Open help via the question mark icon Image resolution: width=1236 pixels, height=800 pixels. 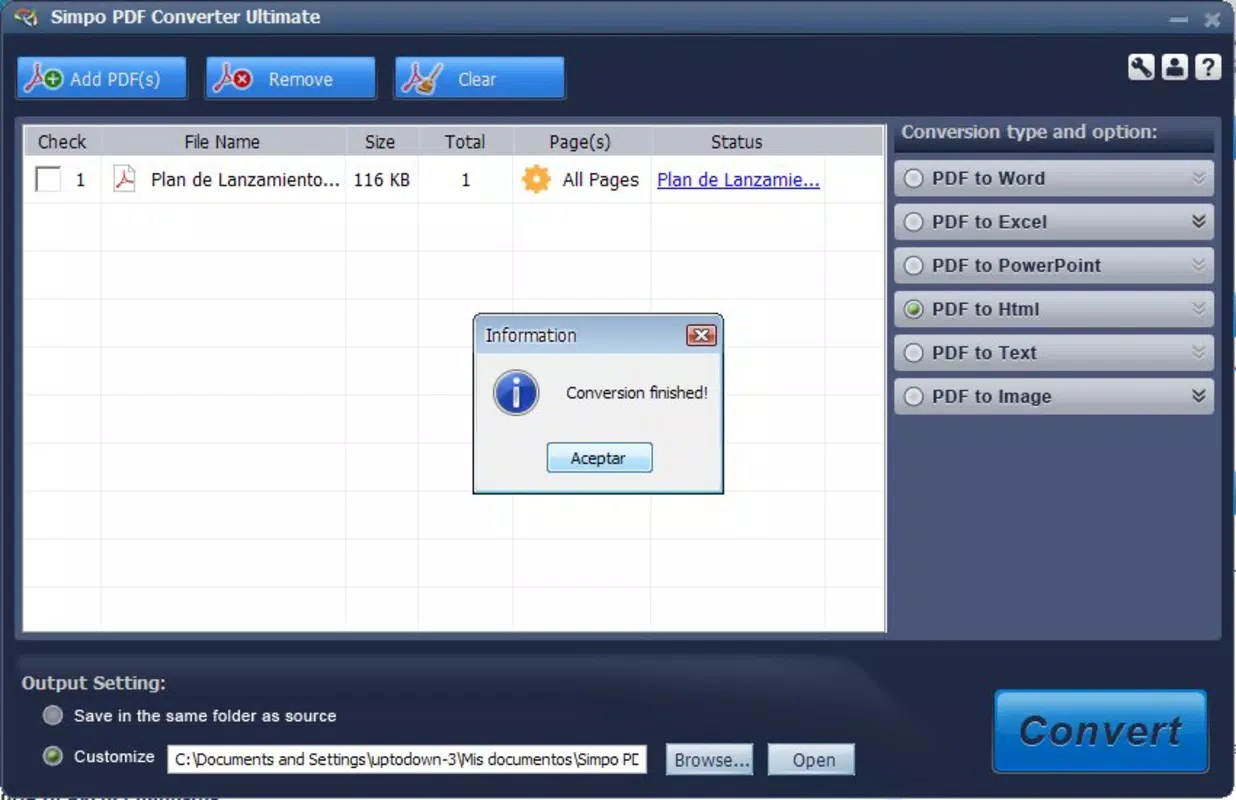tap(1208, 67)
